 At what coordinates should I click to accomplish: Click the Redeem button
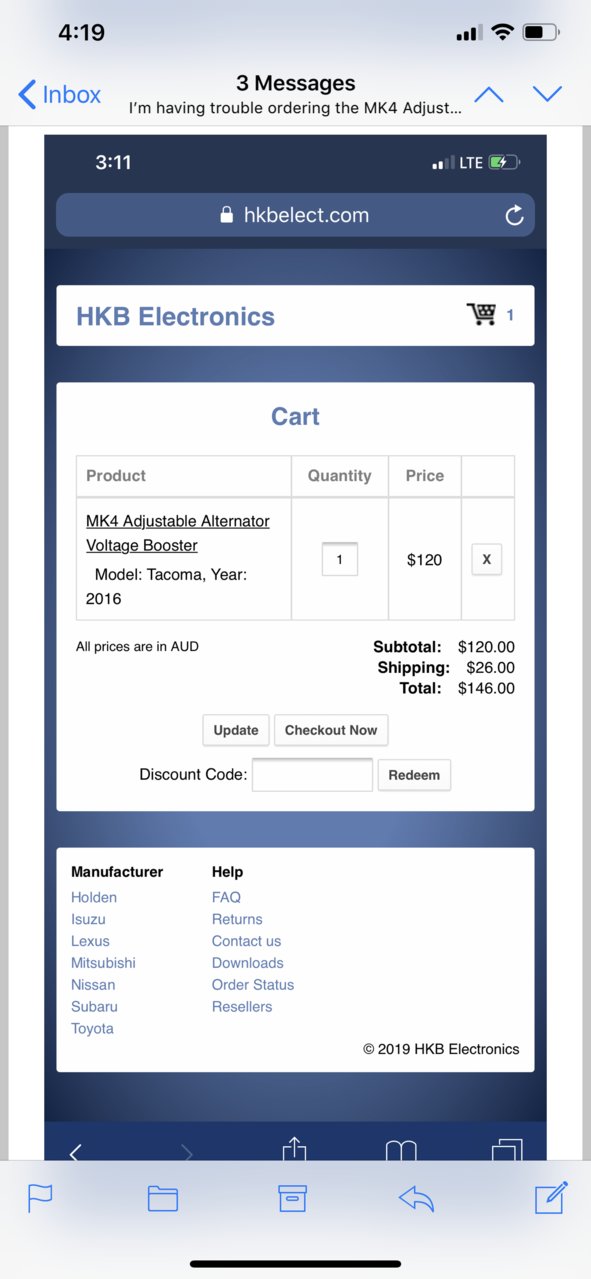click(414, 775)
